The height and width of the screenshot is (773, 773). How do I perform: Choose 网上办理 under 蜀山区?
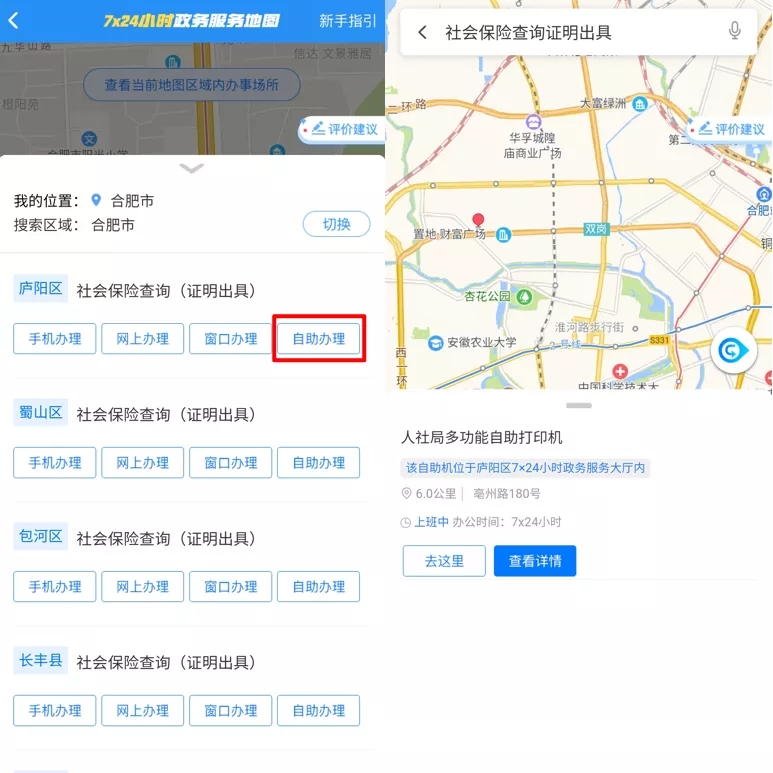point(142,462)
